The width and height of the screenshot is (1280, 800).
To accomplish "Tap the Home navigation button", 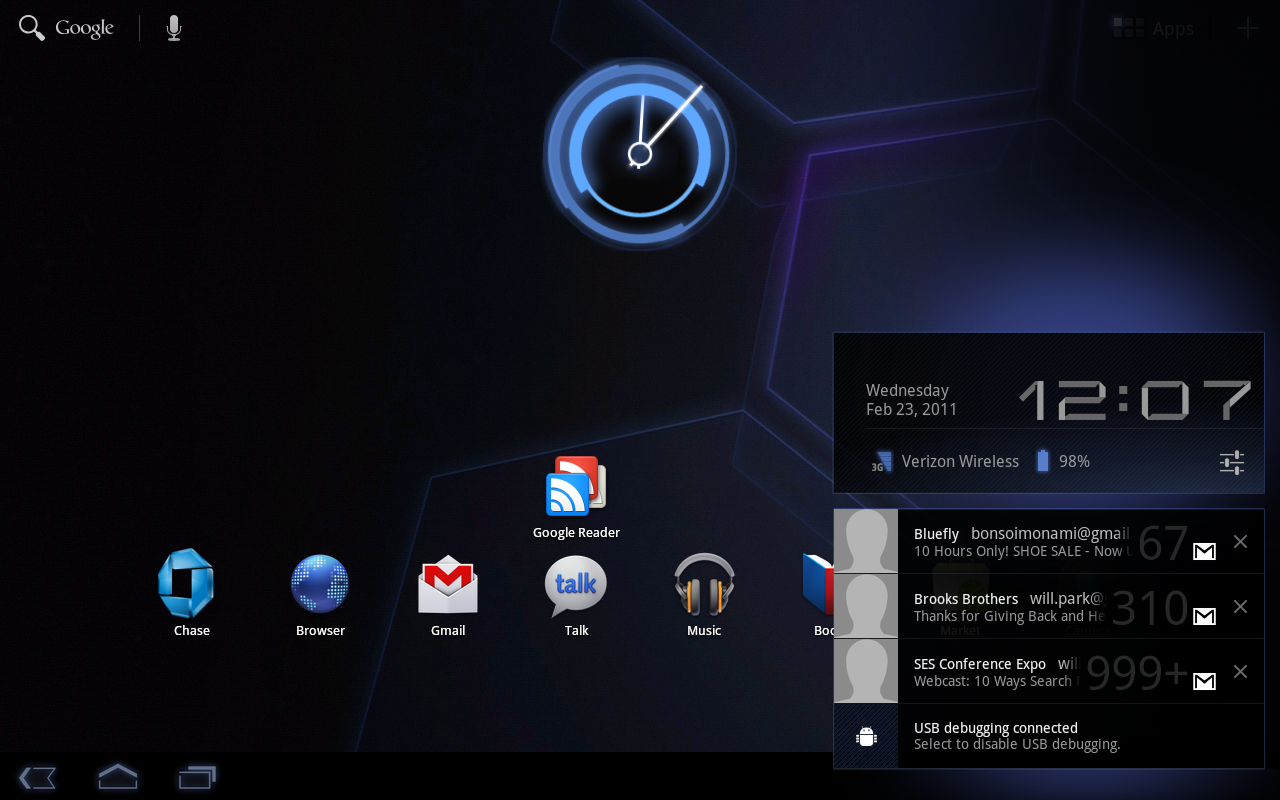I will point(117,776).
